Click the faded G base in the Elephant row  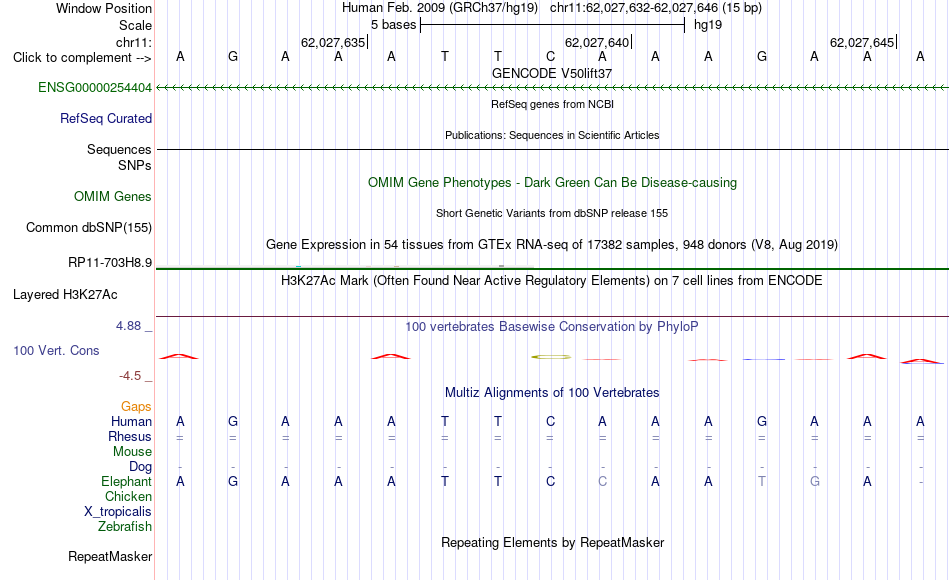point(815,481)
